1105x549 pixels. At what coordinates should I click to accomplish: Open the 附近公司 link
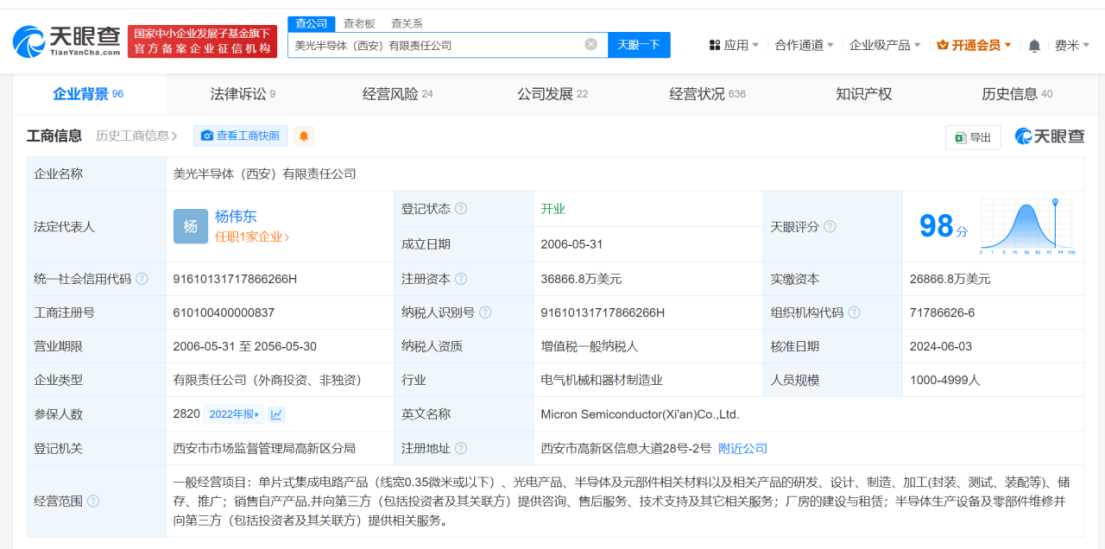click(743, 448)
